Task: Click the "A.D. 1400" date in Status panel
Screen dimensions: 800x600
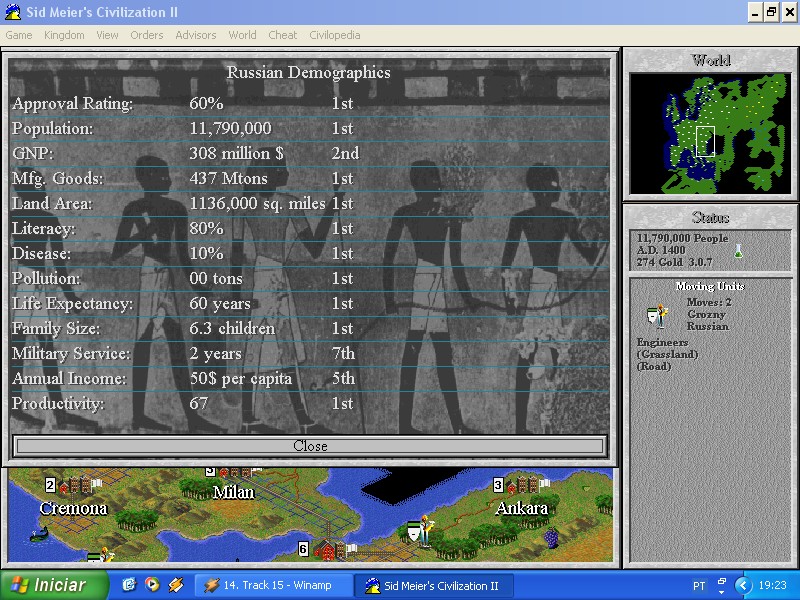Action: [x=661, y=250]
